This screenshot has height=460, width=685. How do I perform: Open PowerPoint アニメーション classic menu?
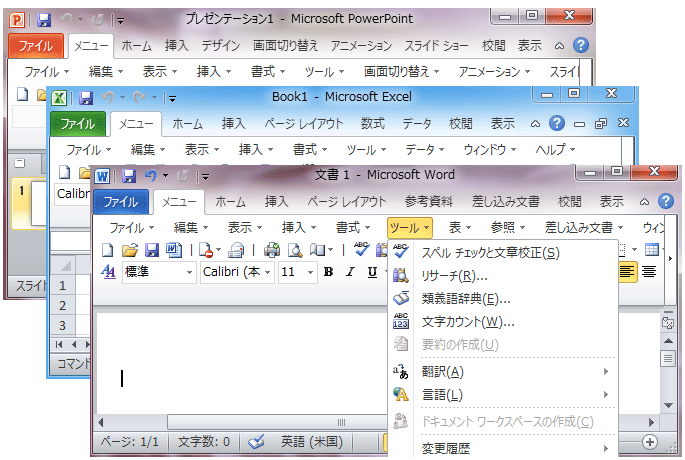[494, 72]
